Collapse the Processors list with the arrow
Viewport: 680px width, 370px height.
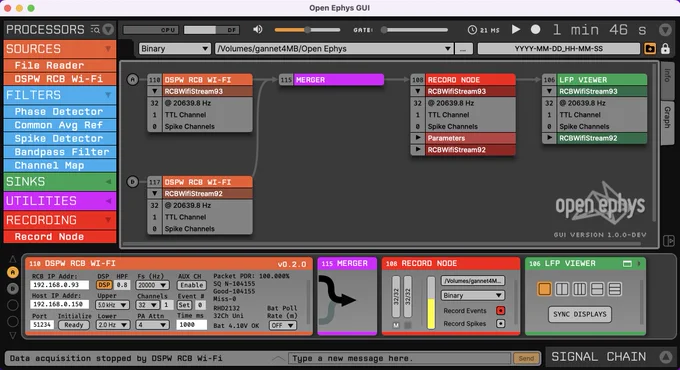tap(108, 29)
